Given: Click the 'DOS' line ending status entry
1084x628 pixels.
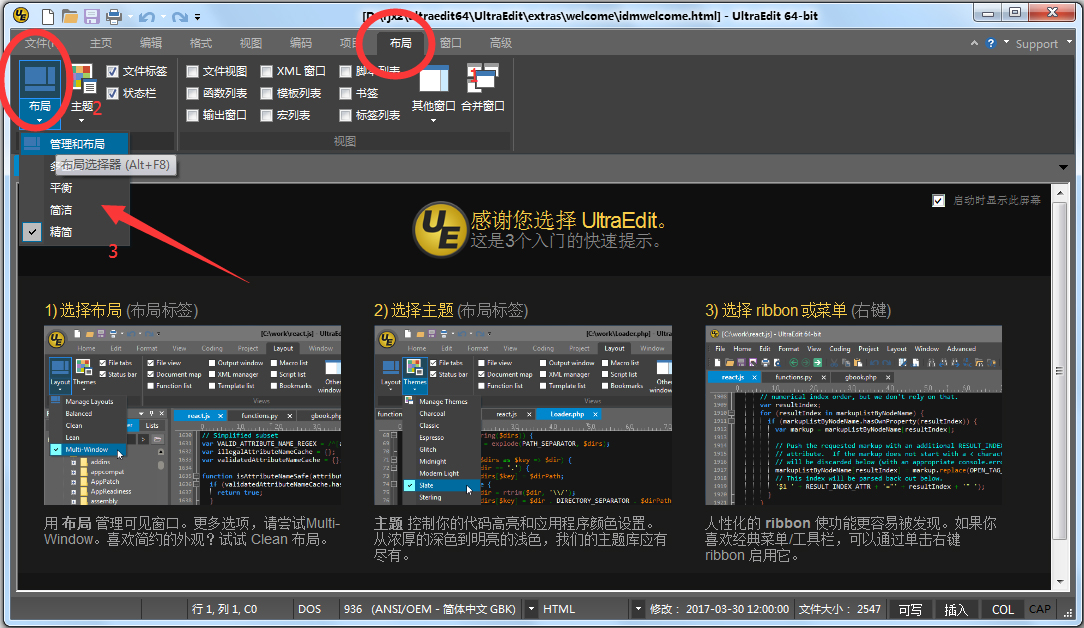Looking at the screenshot, I should pyautogui.click(x=310, y=609).
